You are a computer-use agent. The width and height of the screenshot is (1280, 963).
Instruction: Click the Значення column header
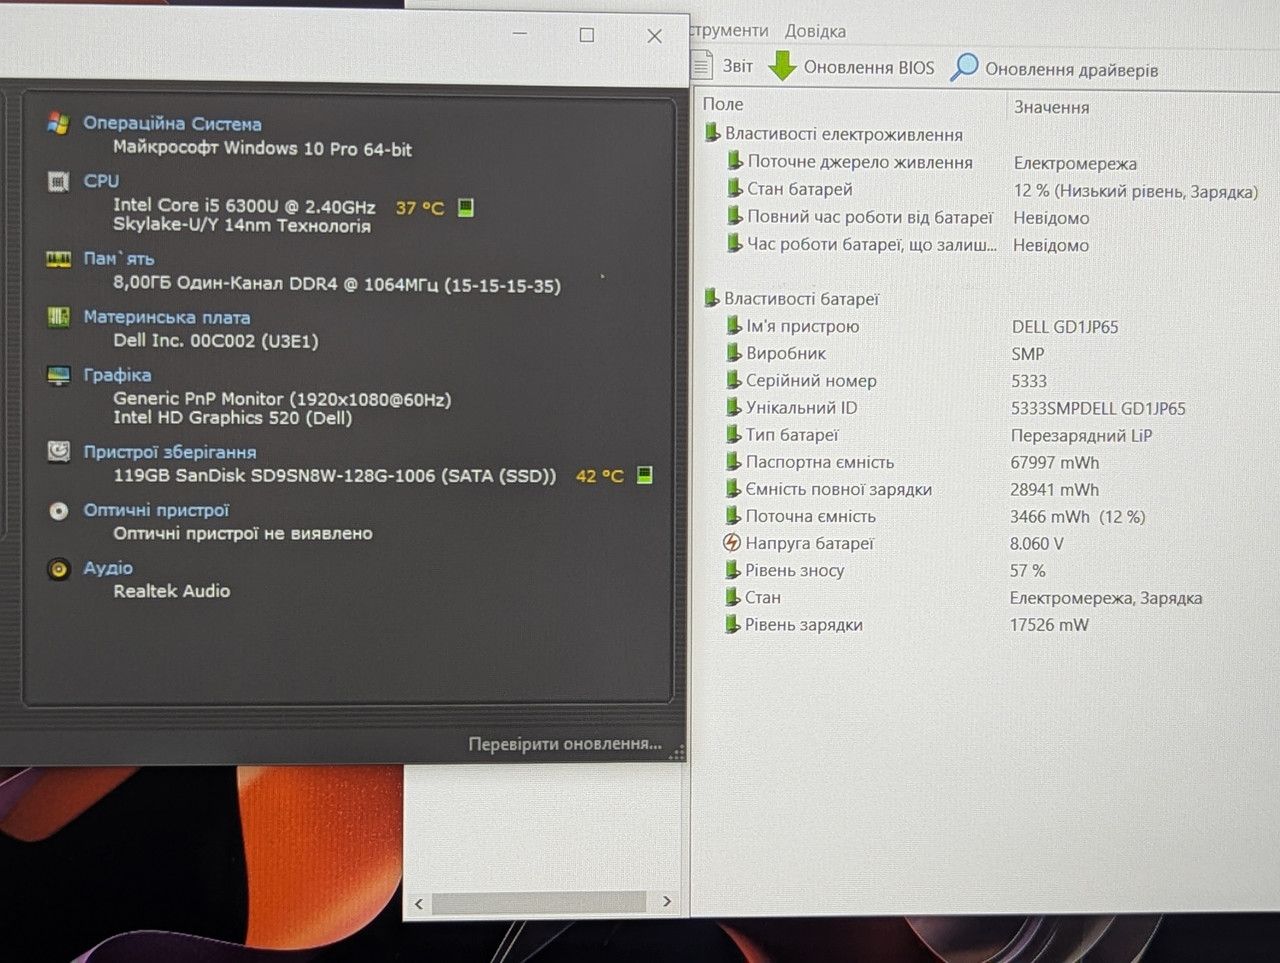(1051, 107)
